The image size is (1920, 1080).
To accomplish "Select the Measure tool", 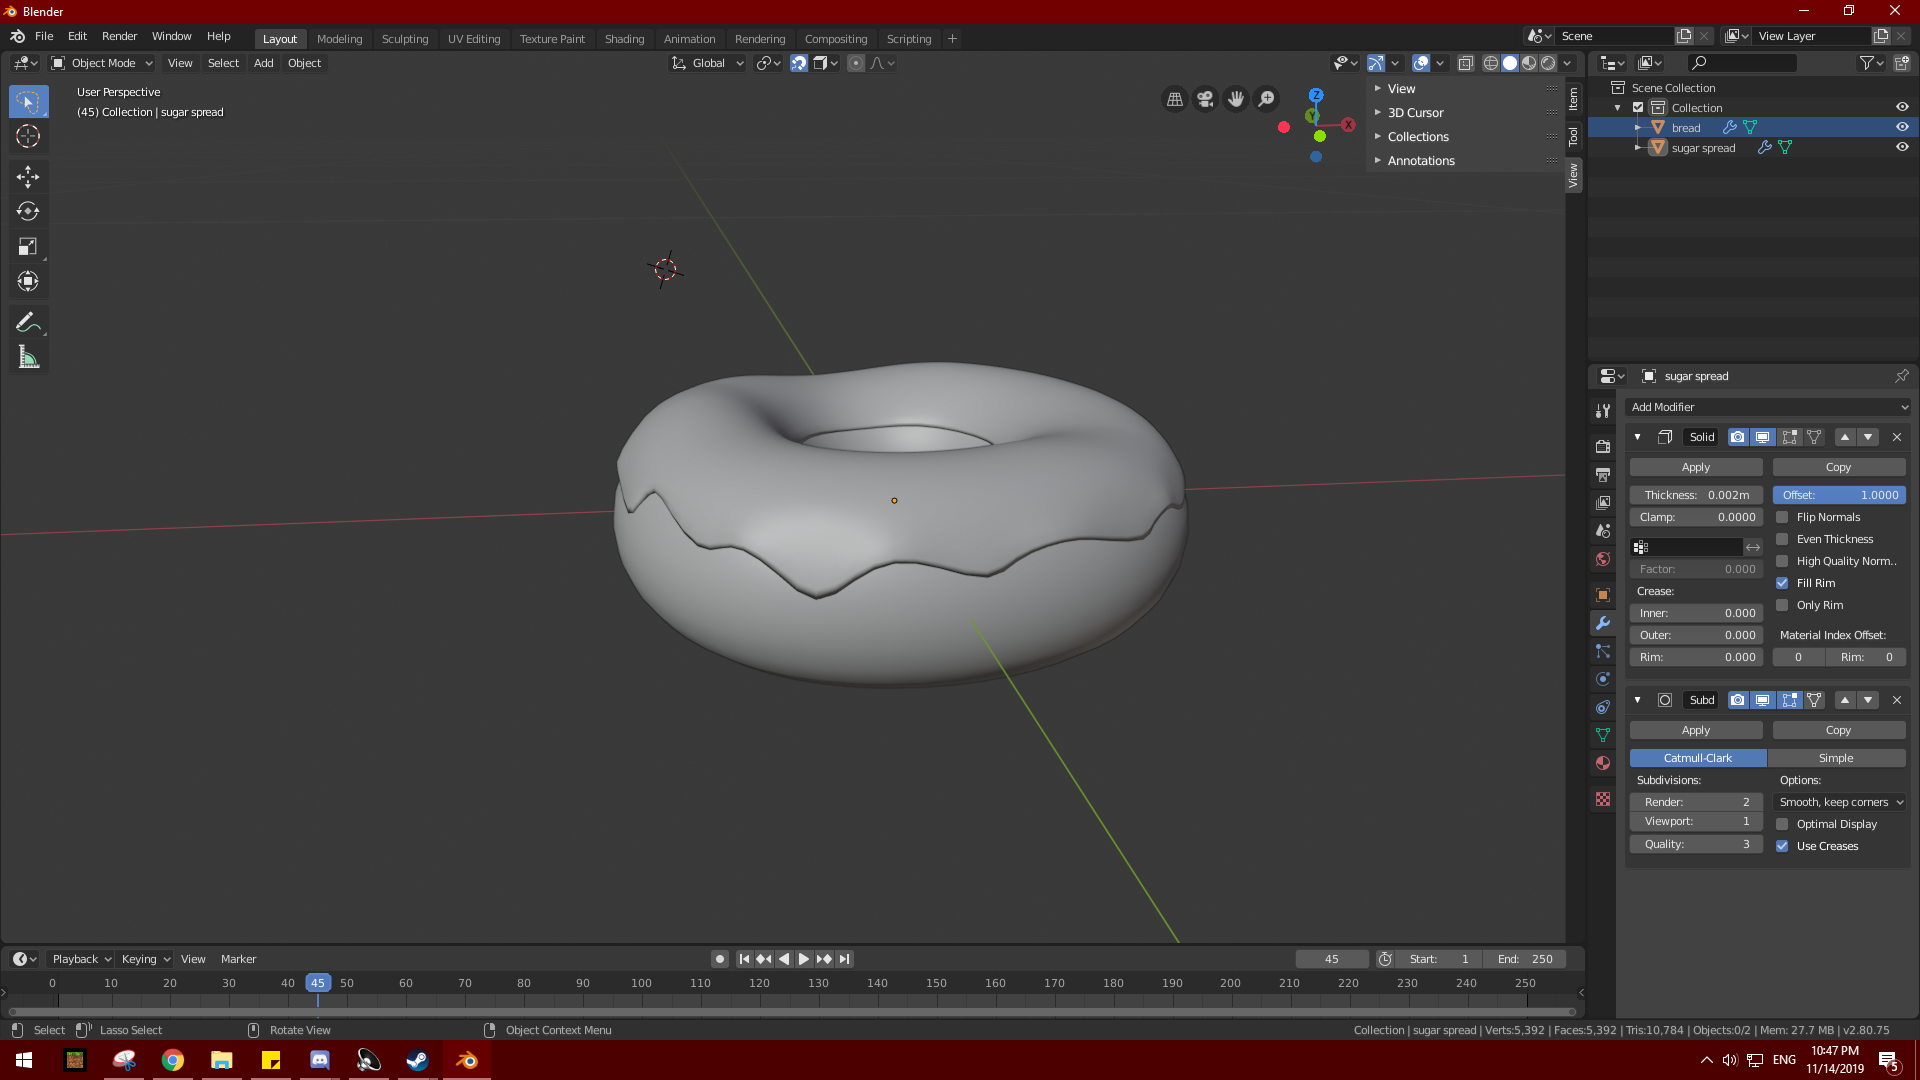I will (x=28, y=358).
